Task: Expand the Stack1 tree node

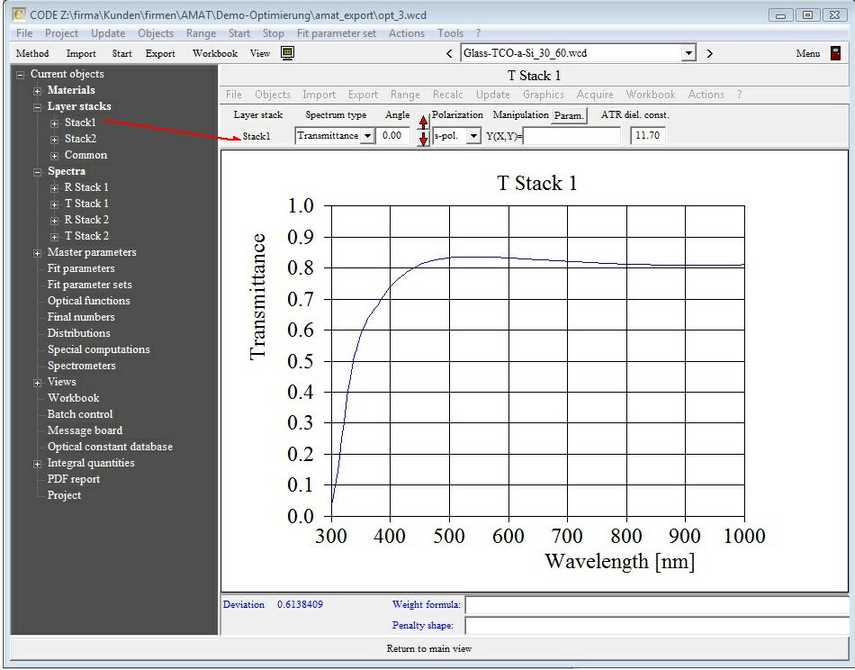Action: (55, 123)
